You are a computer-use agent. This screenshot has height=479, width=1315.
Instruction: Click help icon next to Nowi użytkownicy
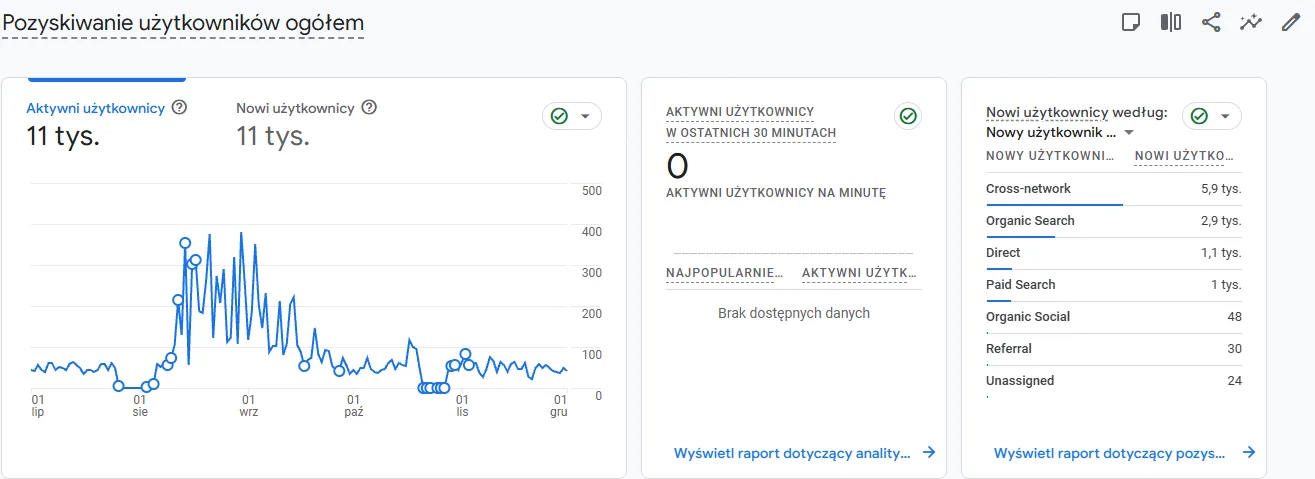tap(369, 108)
